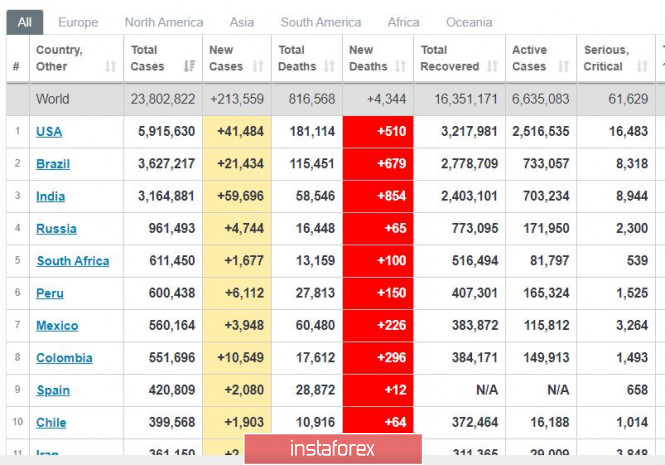The image size is (665, 465).
Task: Click the Brazil country link
Action: click(x=53, y=164)
